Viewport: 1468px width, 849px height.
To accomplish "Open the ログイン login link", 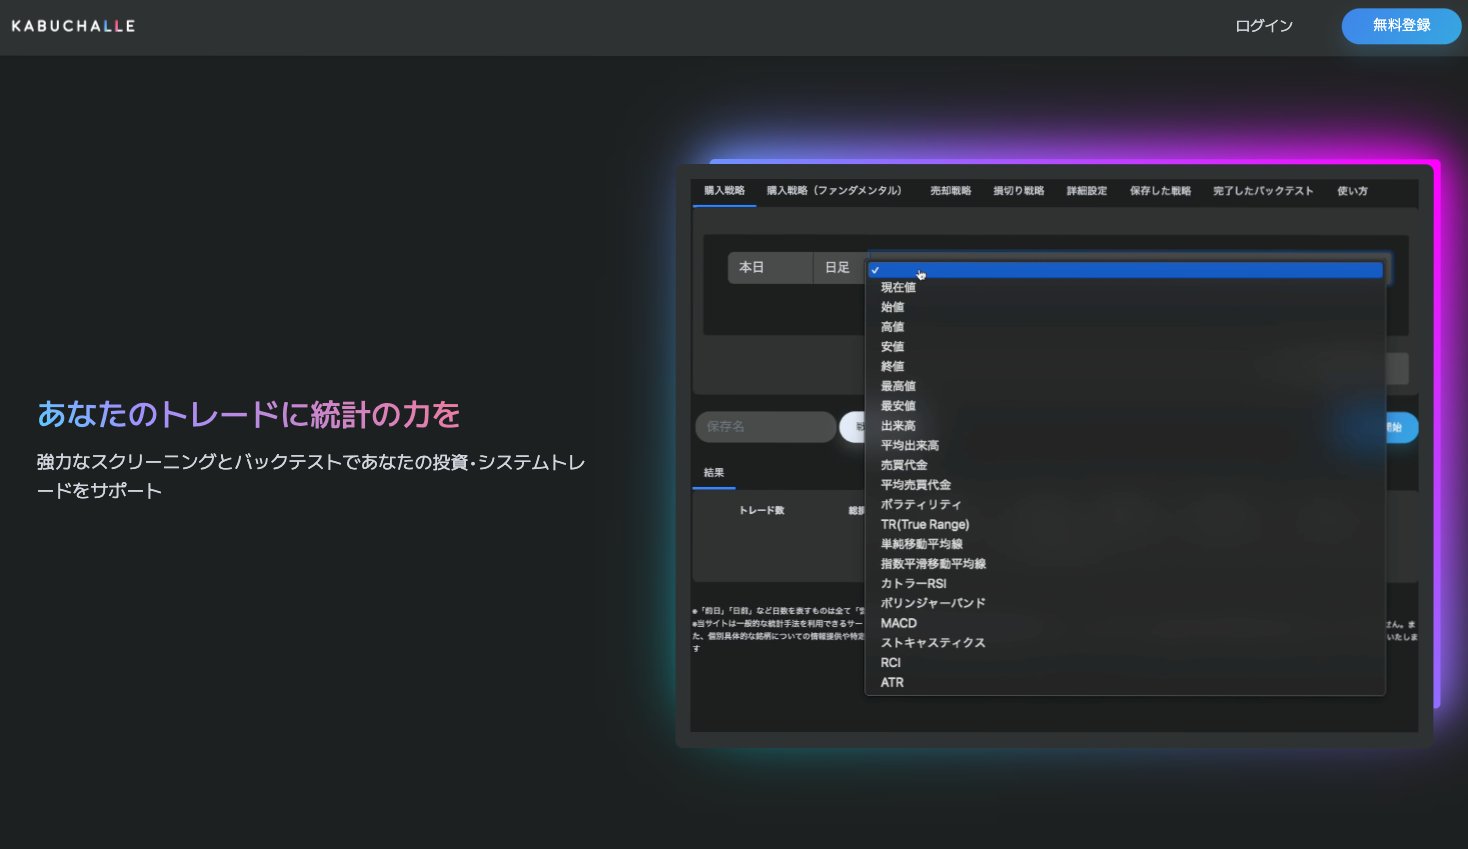I will 1264,26.
